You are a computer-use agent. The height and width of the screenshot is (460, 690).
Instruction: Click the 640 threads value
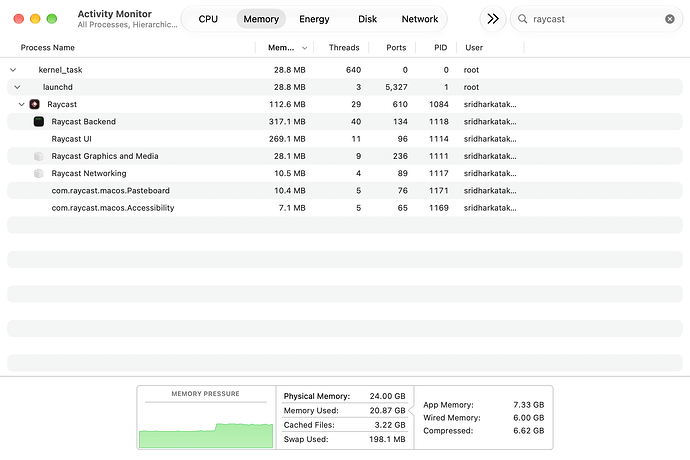click(x=353, y=70)
